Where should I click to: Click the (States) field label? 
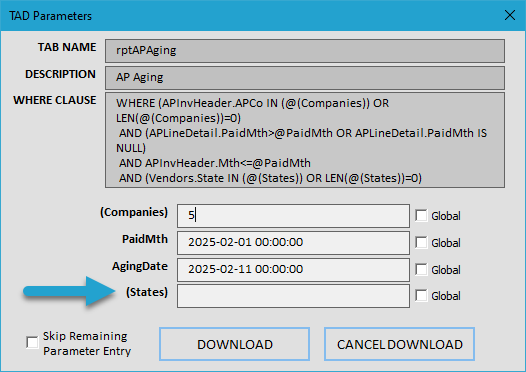(147, 292)
